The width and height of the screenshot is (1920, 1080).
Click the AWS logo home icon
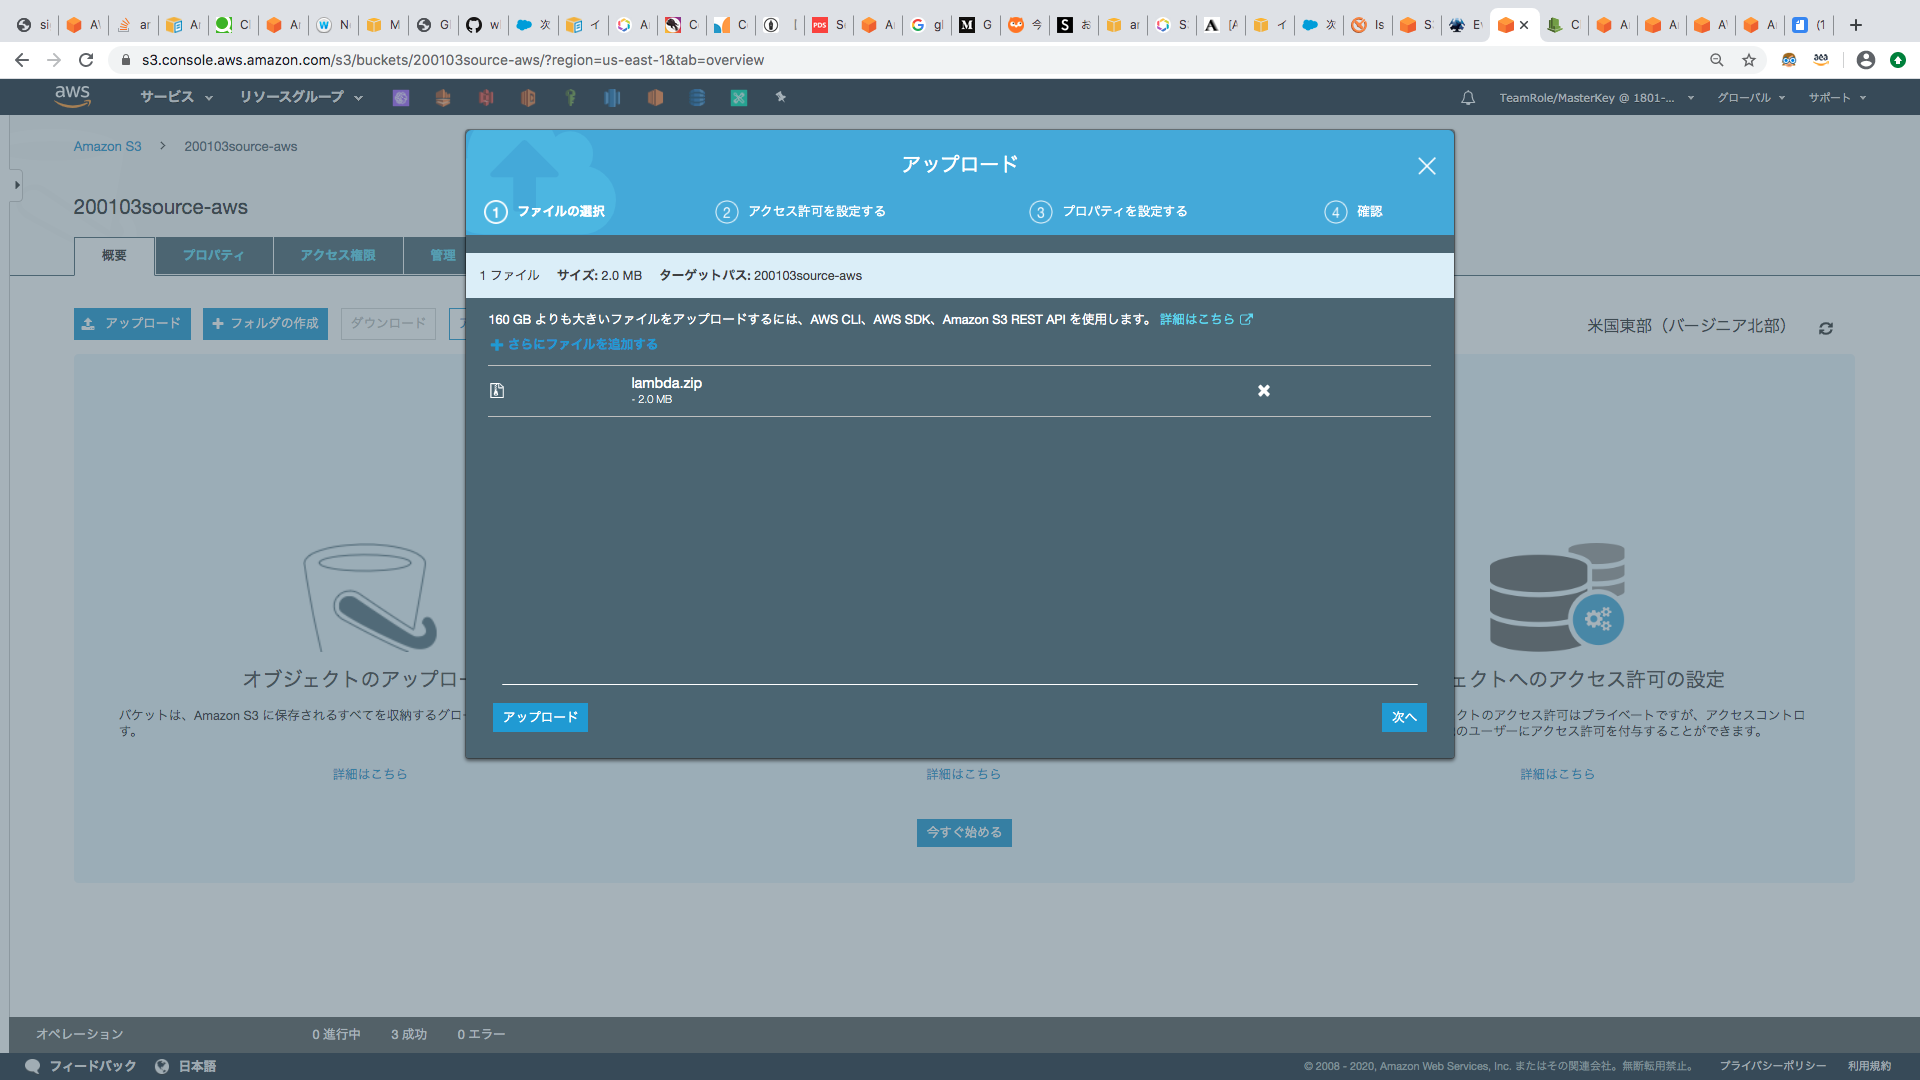pos(72,96)
